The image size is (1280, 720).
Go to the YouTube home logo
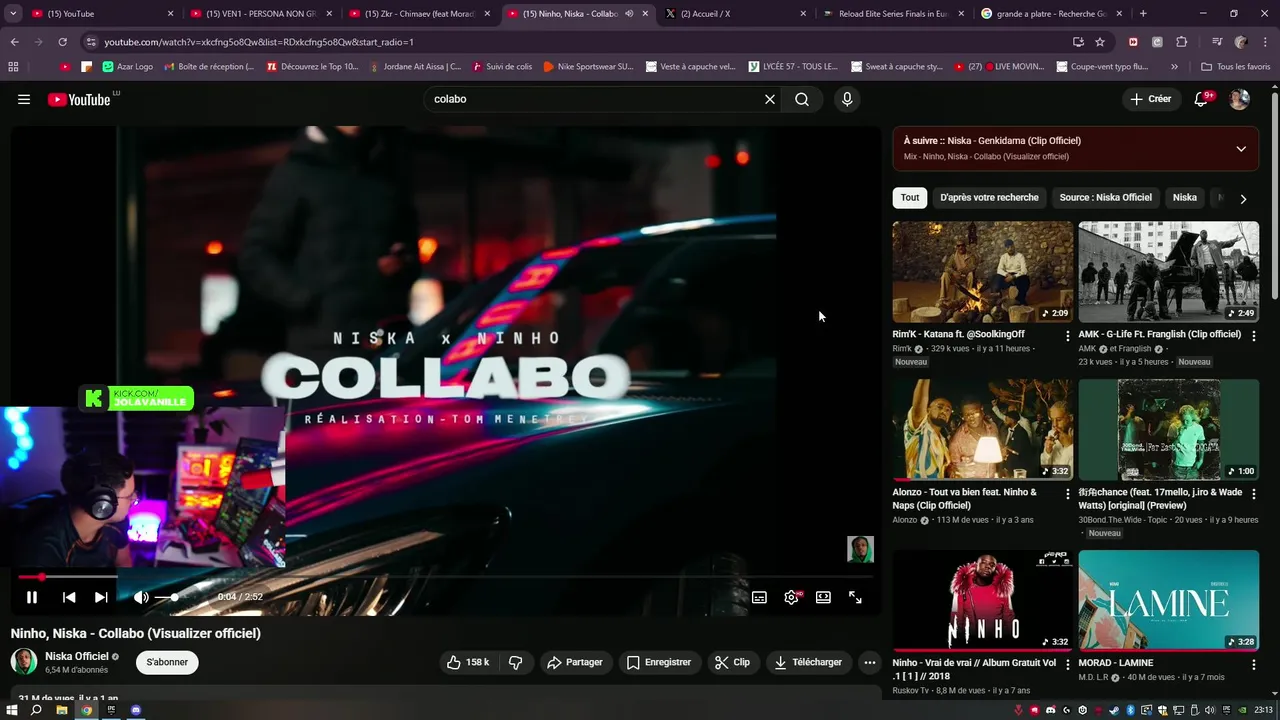tap(79, 99)
